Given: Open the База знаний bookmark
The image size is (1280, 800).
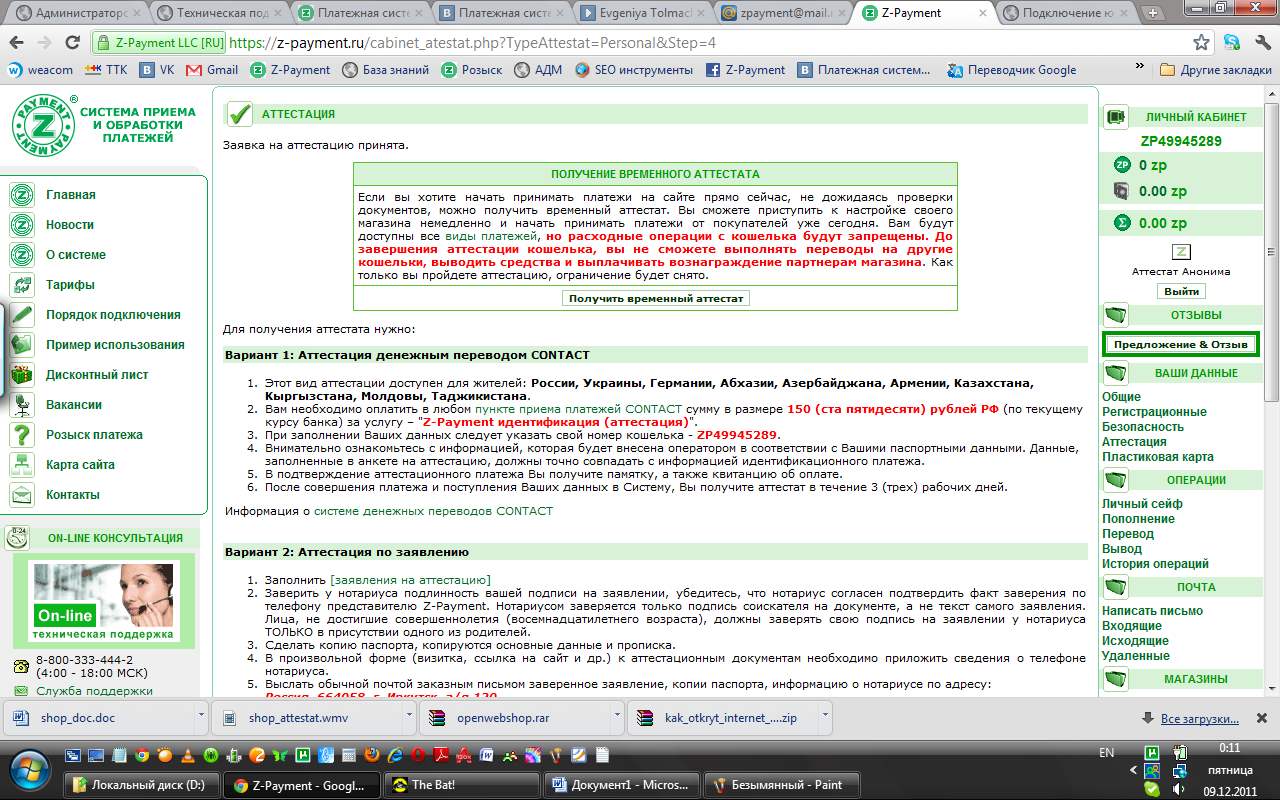Looking at the screenshot, I should tap(386, 70).
